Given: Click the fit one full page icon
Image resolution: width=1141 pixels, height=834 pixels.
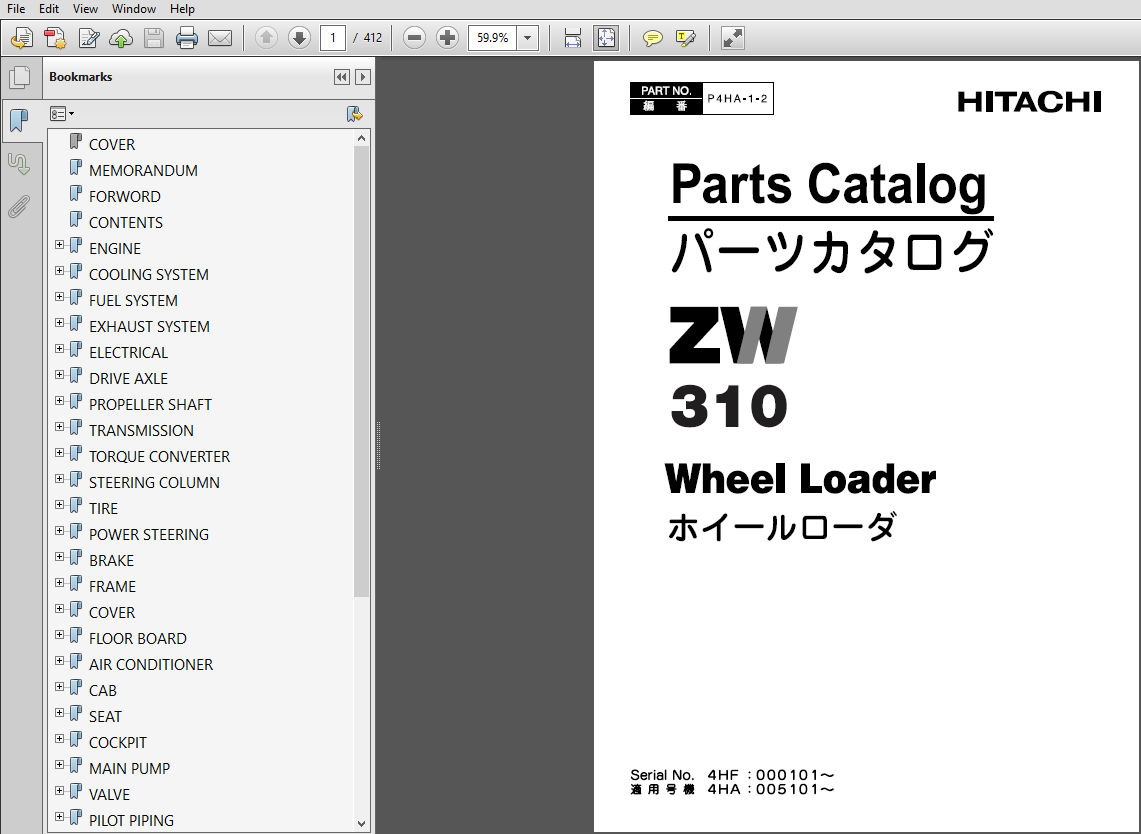Looking at the screenshot, I should (605, 38).
